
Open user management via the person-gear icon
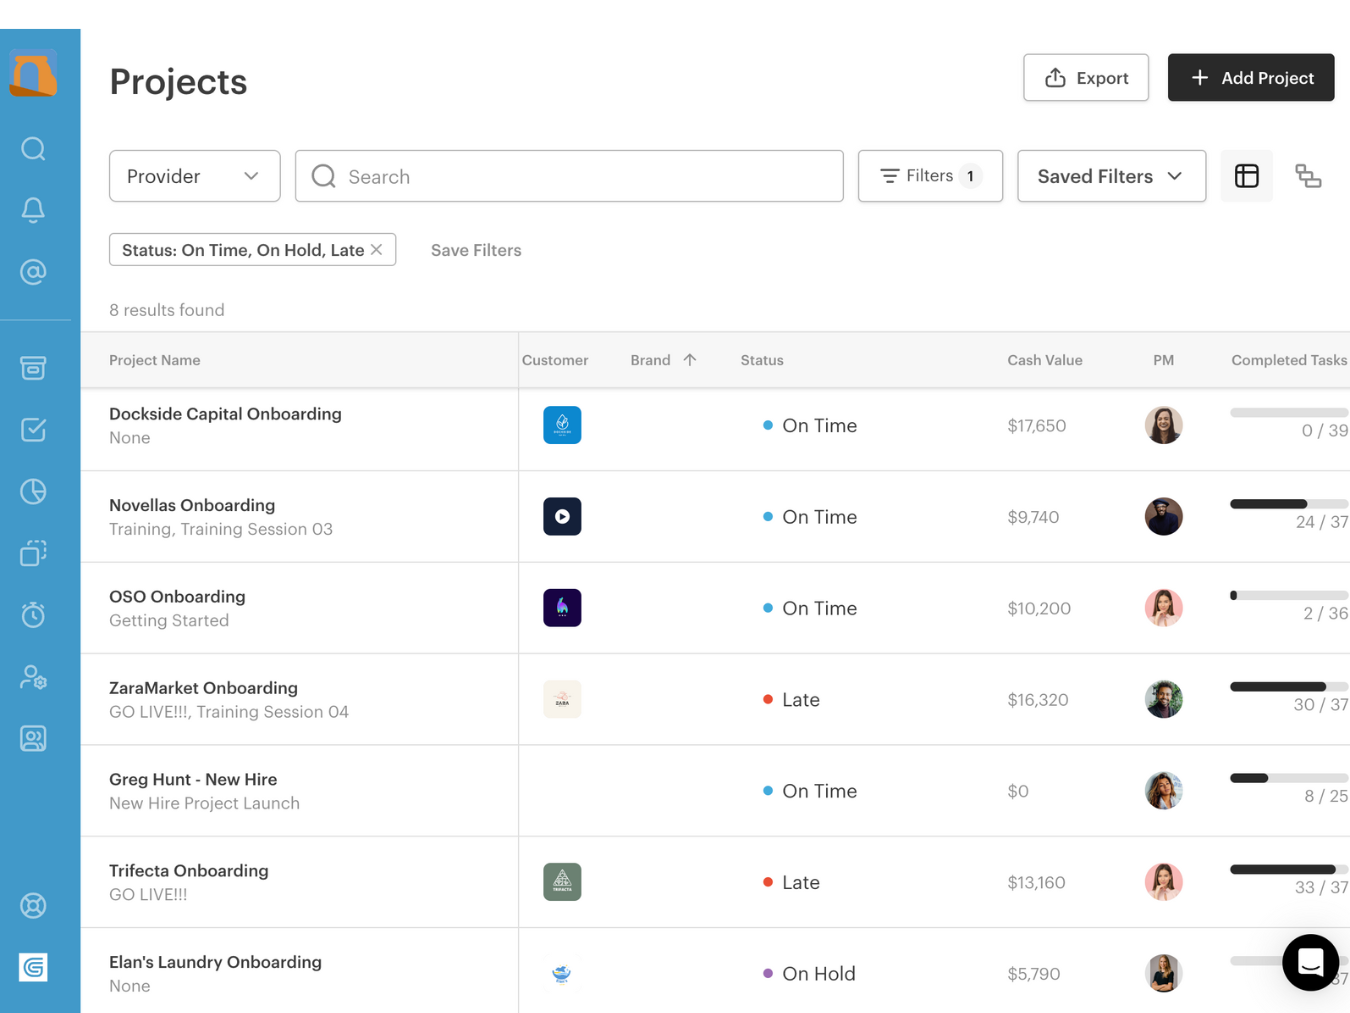click(x=33, y=677)
